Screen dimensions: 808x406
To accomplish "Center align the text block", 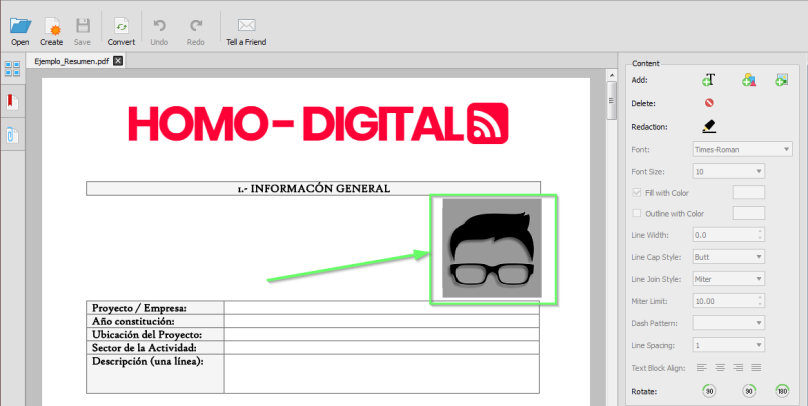I will pyautogui.click(x=720, y=368).
